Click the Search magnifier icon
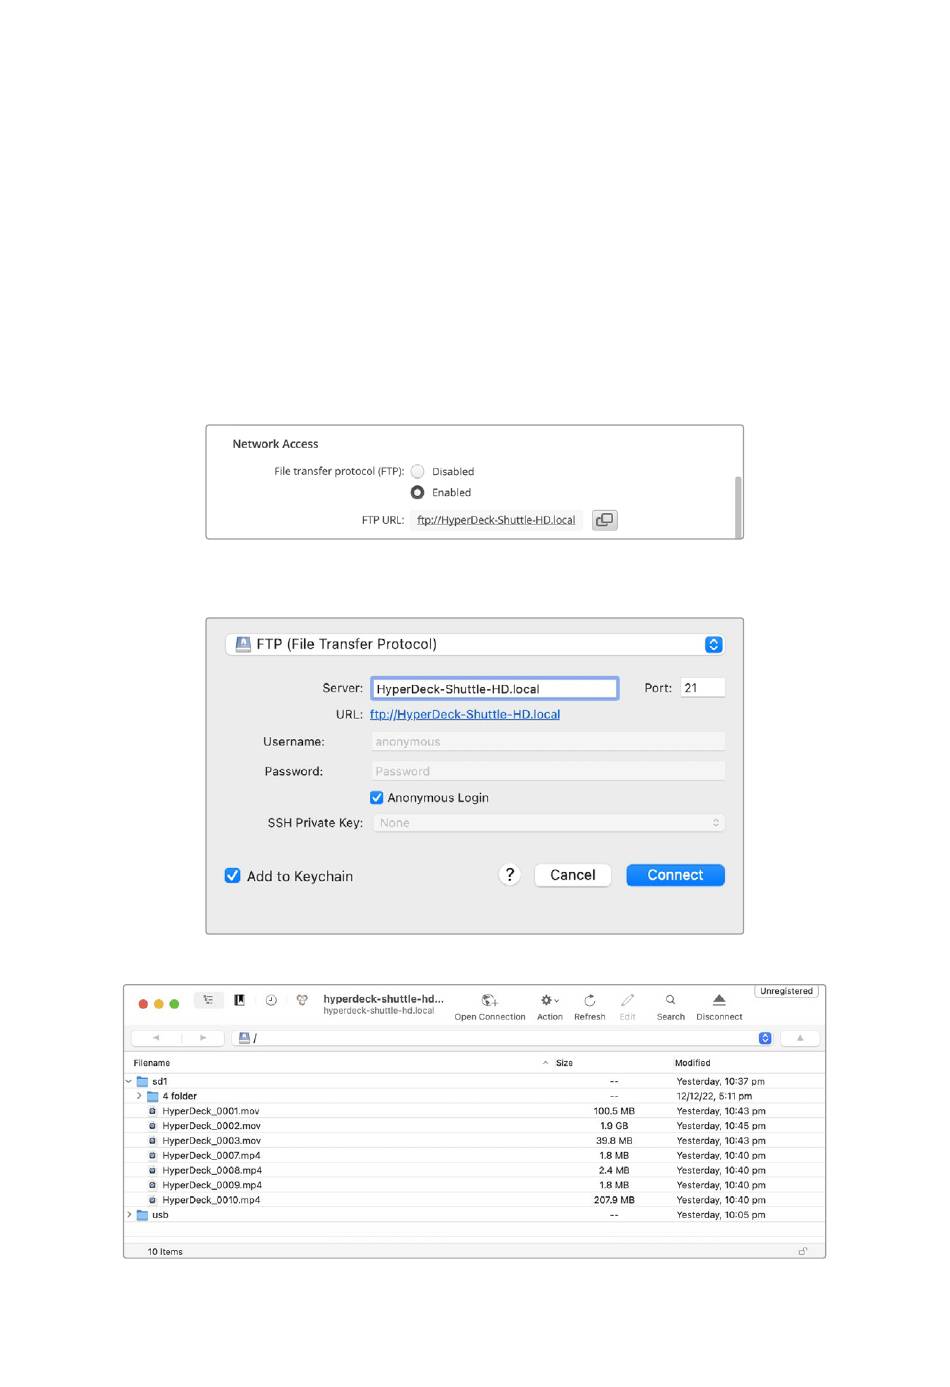The image size is (950, 1387). tap(670, 1000)
